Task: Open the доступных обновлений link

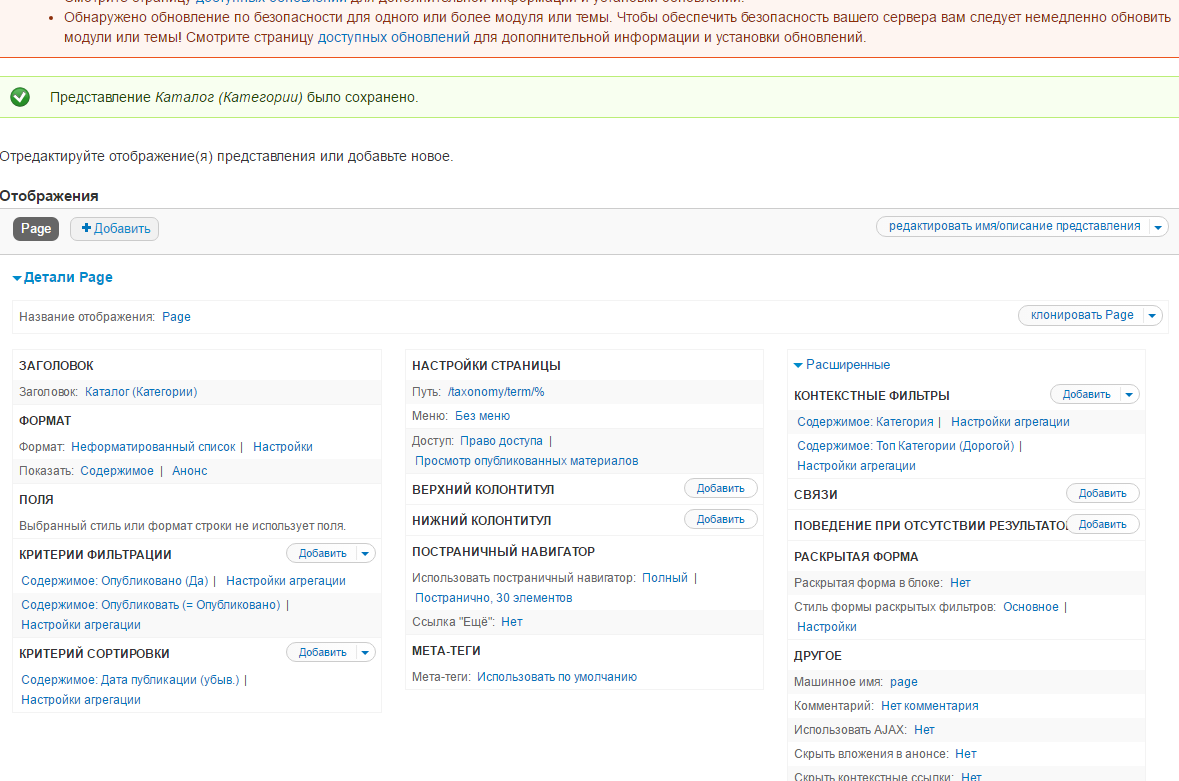Action: click(x=393, y=37)
